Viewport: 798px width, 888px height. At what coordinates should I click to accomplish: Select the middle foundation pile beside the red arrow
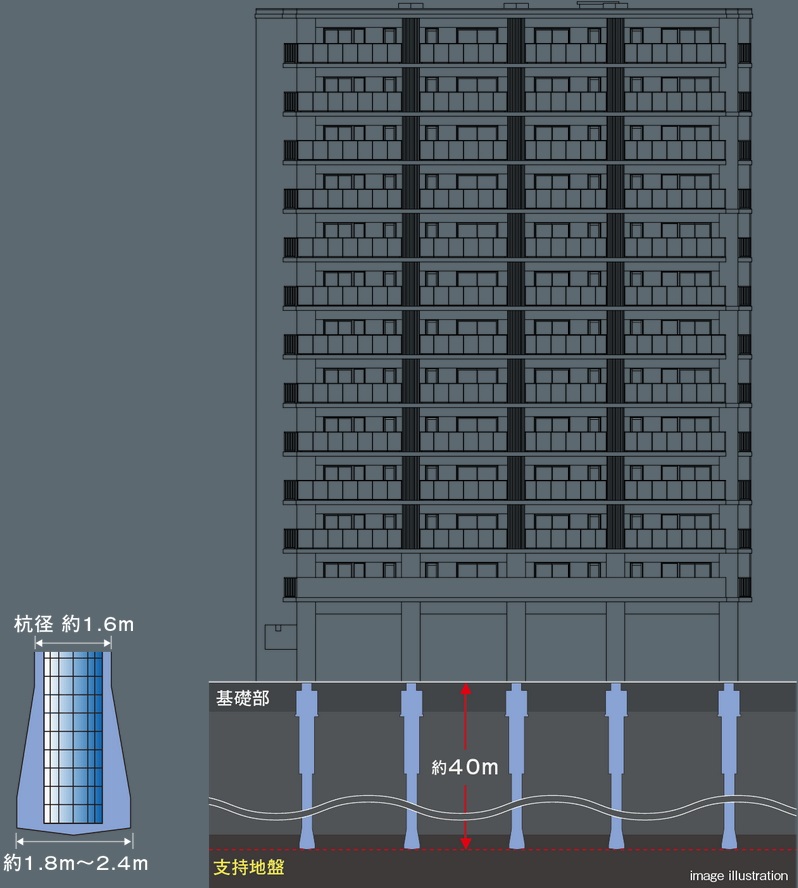coord(516,760)
